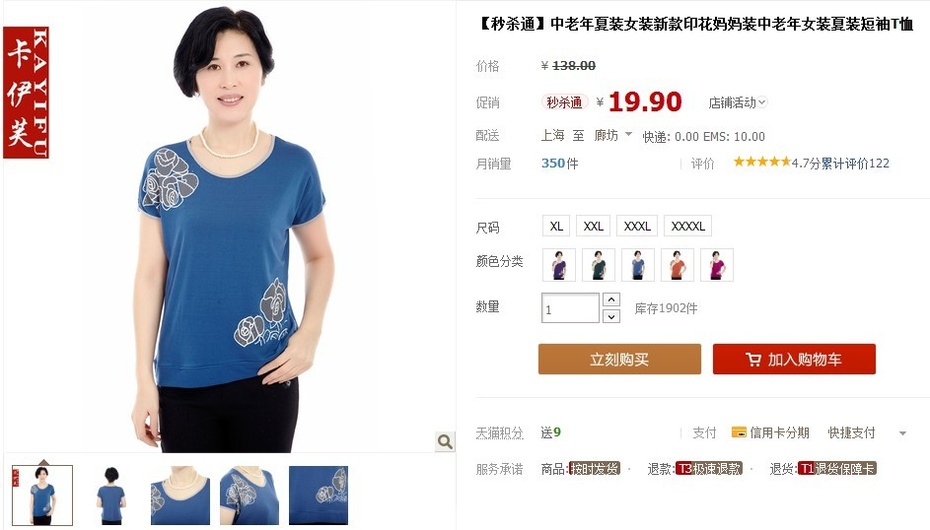Click the five-star rating icons

[x=762, y=162]
